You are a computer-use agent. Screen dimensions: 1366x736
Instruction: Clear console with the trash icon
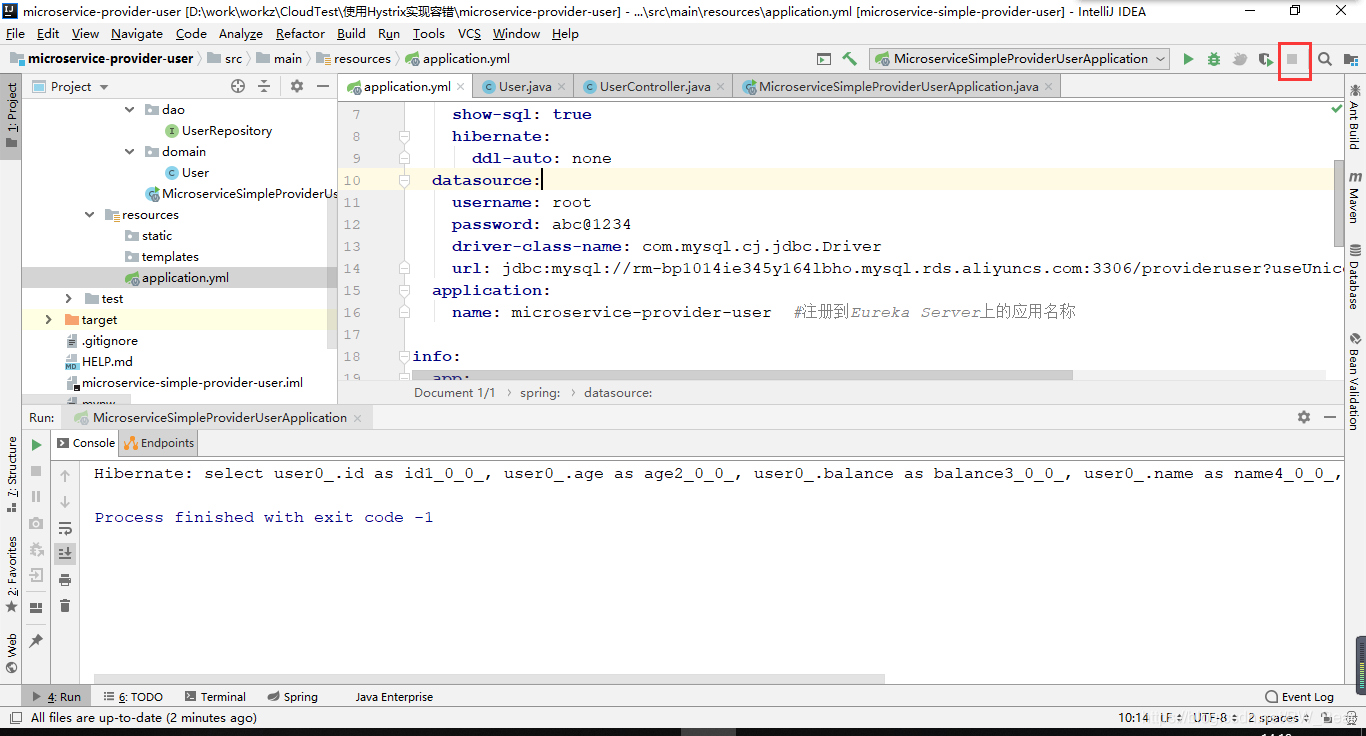pos(65,606)
